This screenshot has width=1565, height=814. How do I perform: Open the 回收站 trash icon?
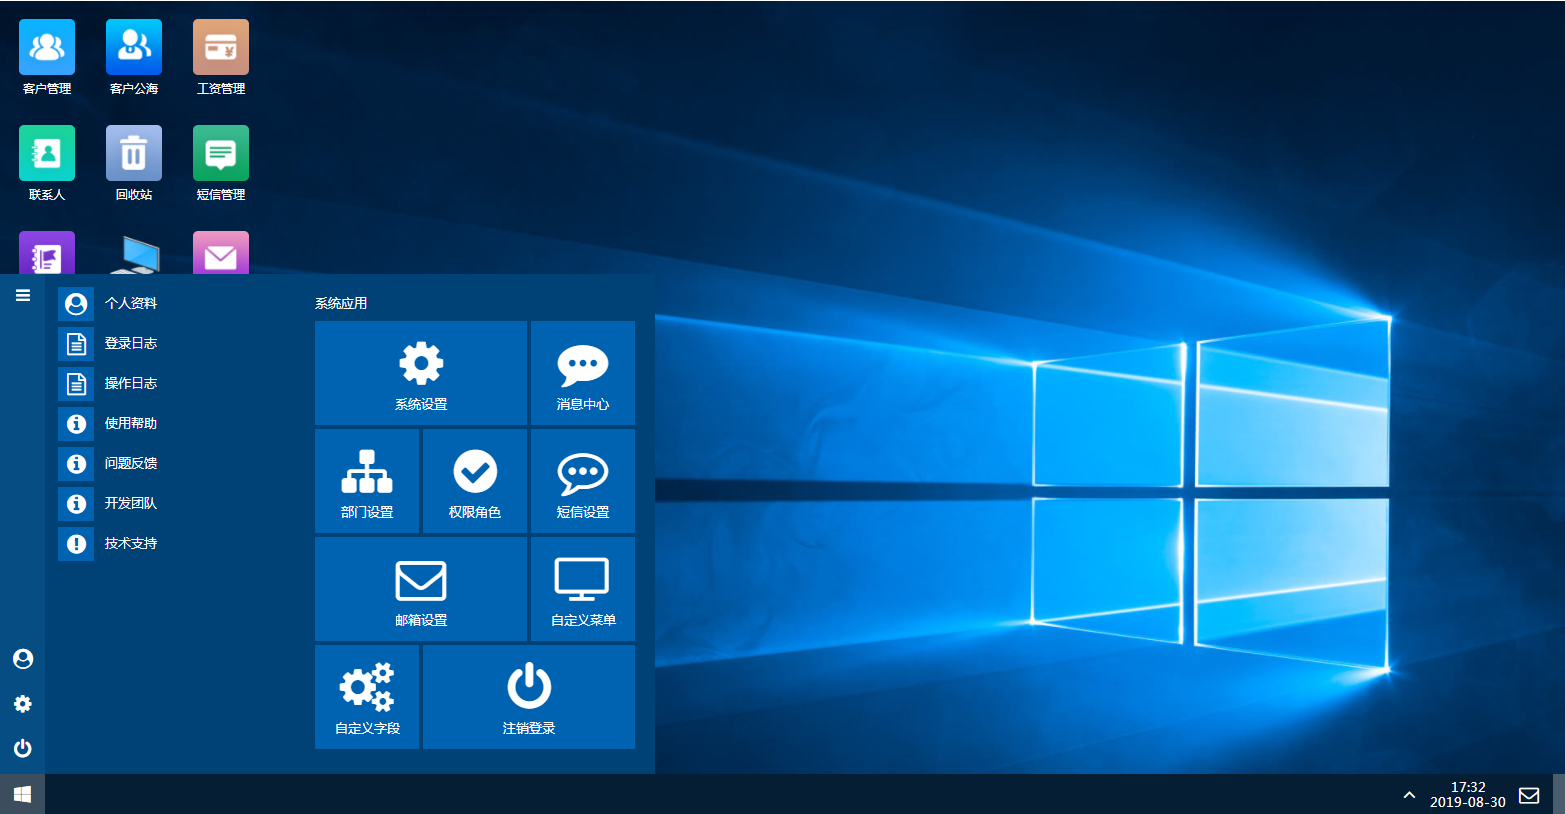tap(134, 163)
